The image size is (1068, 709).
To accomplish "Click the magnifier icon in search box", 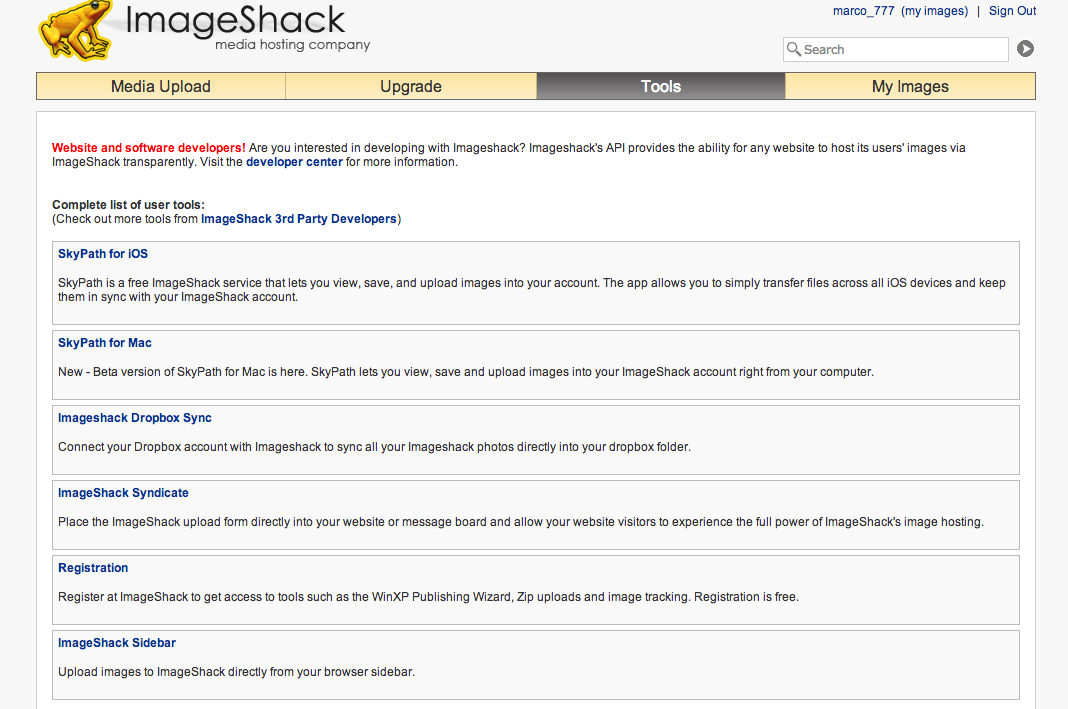I will coord(794,49).
